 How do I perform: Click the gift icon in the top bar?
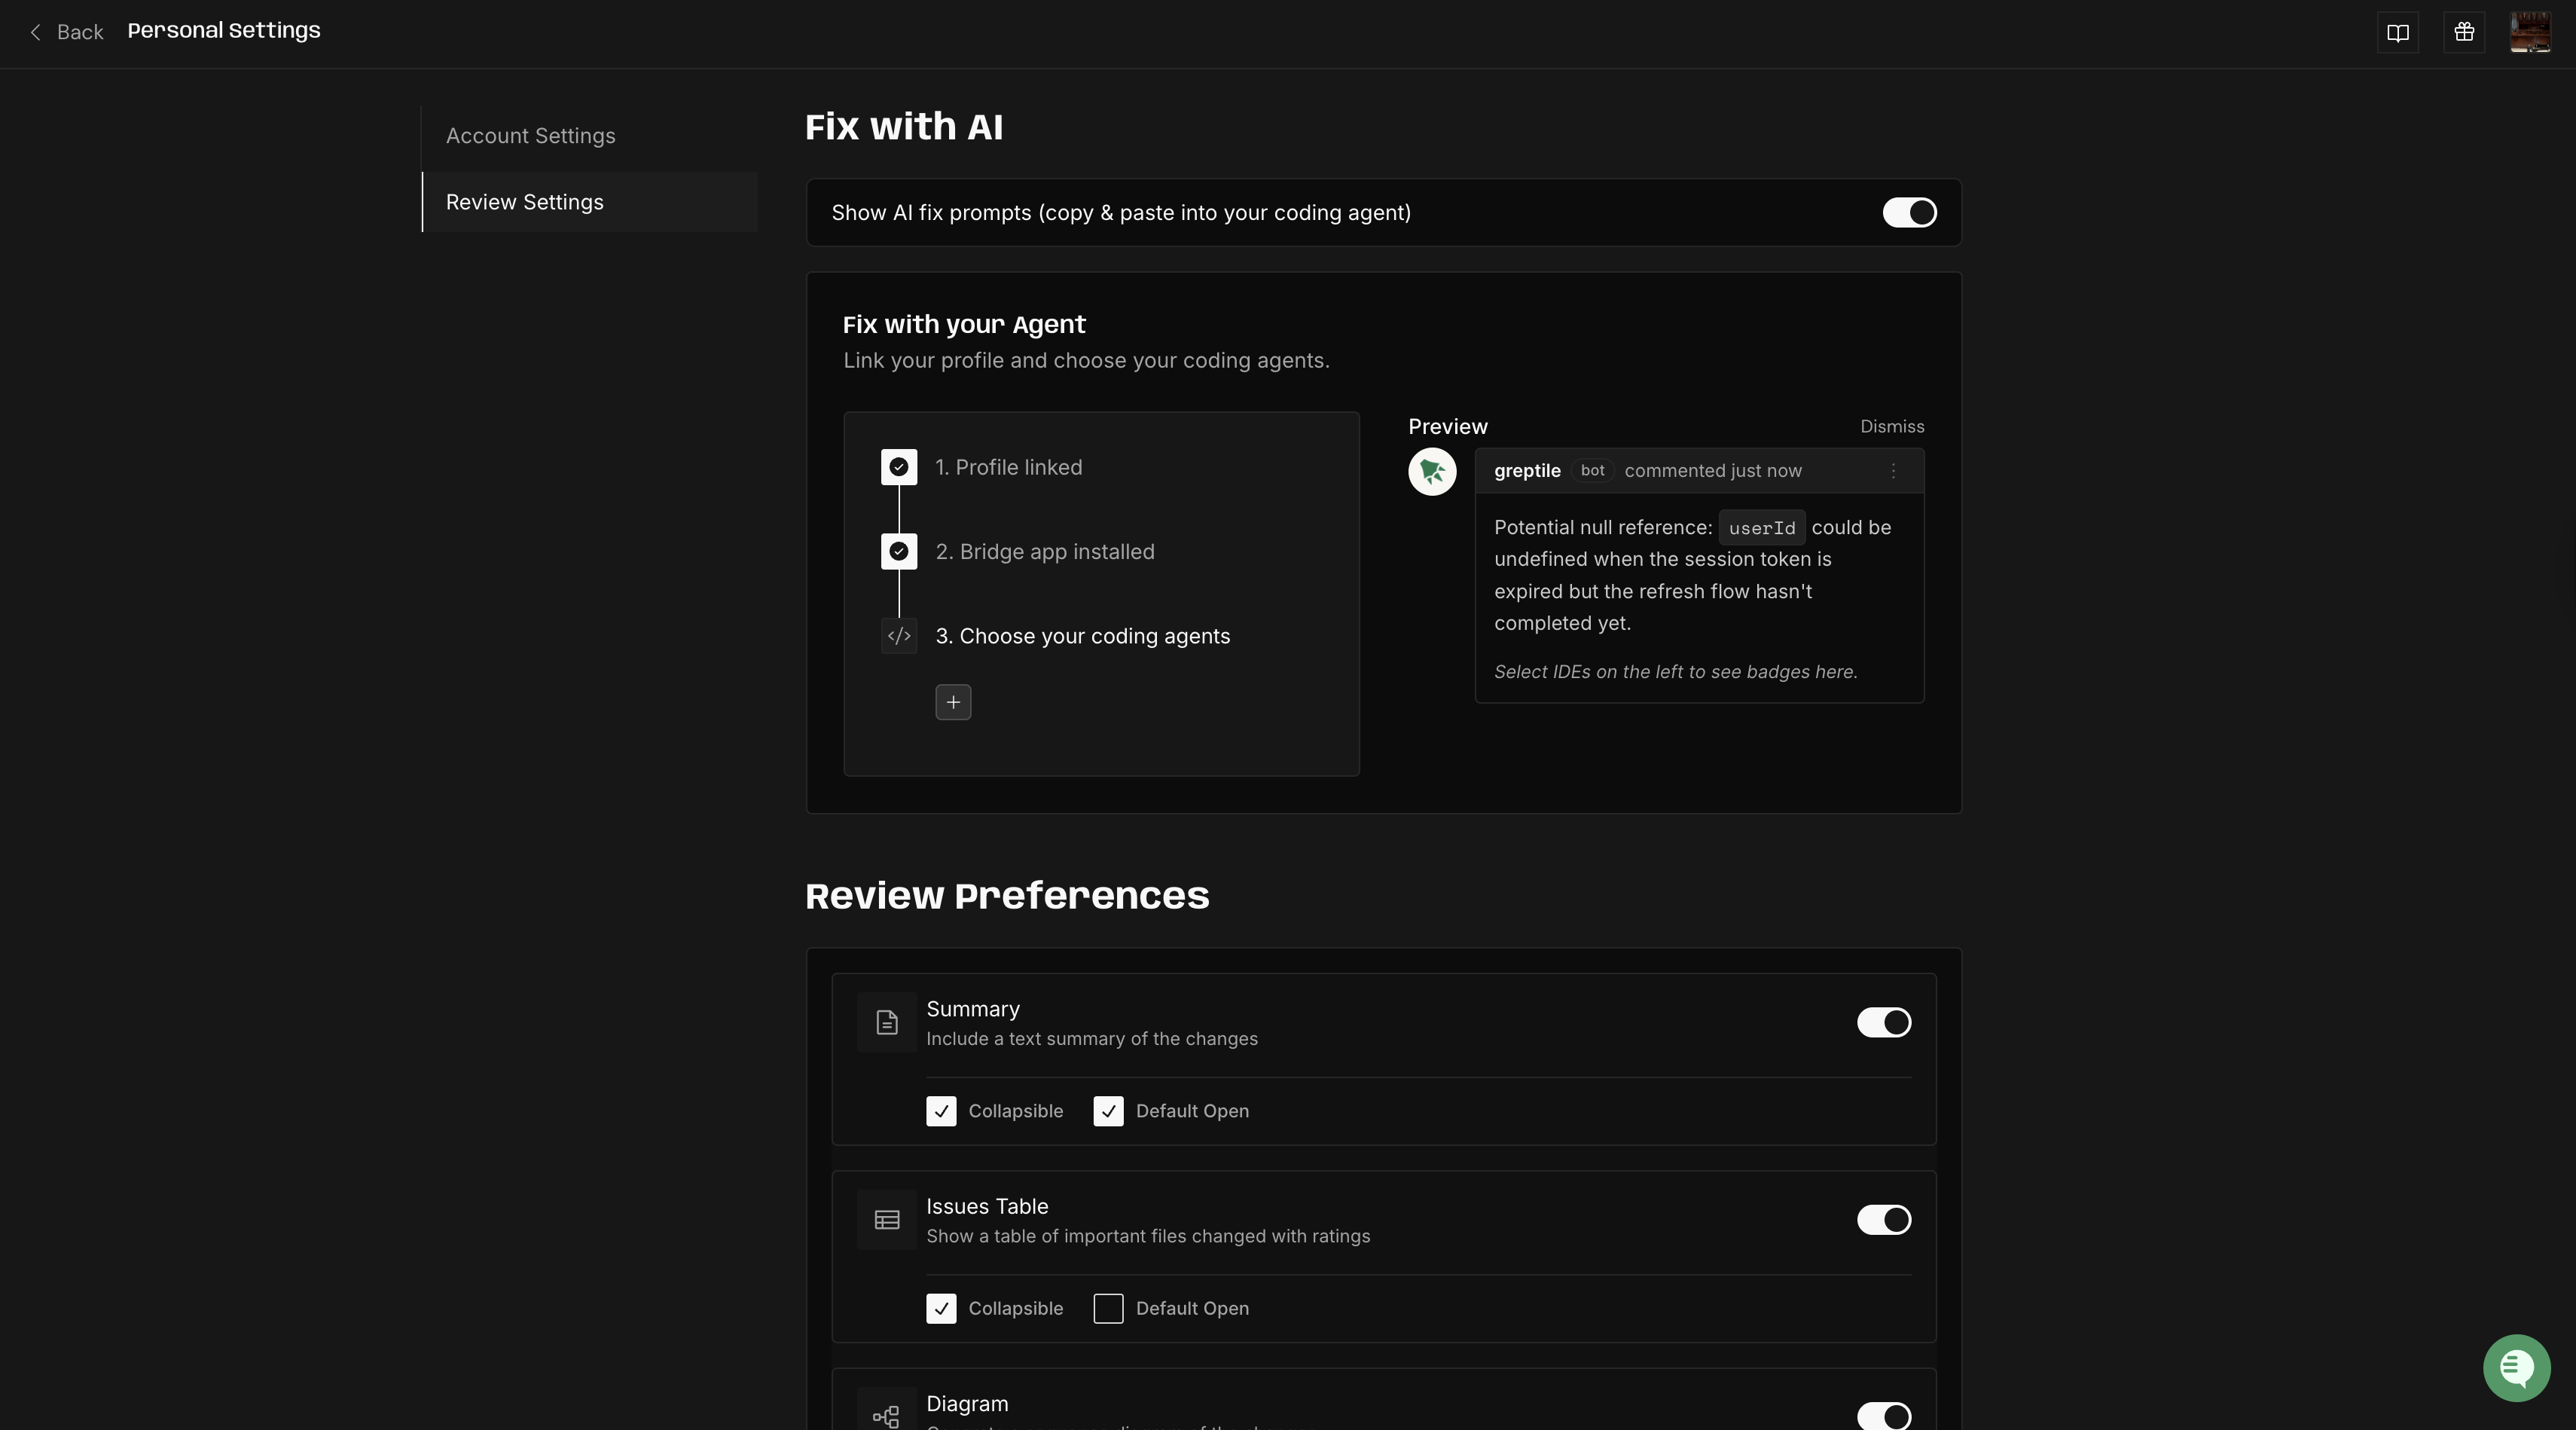tap(2464, 32)
